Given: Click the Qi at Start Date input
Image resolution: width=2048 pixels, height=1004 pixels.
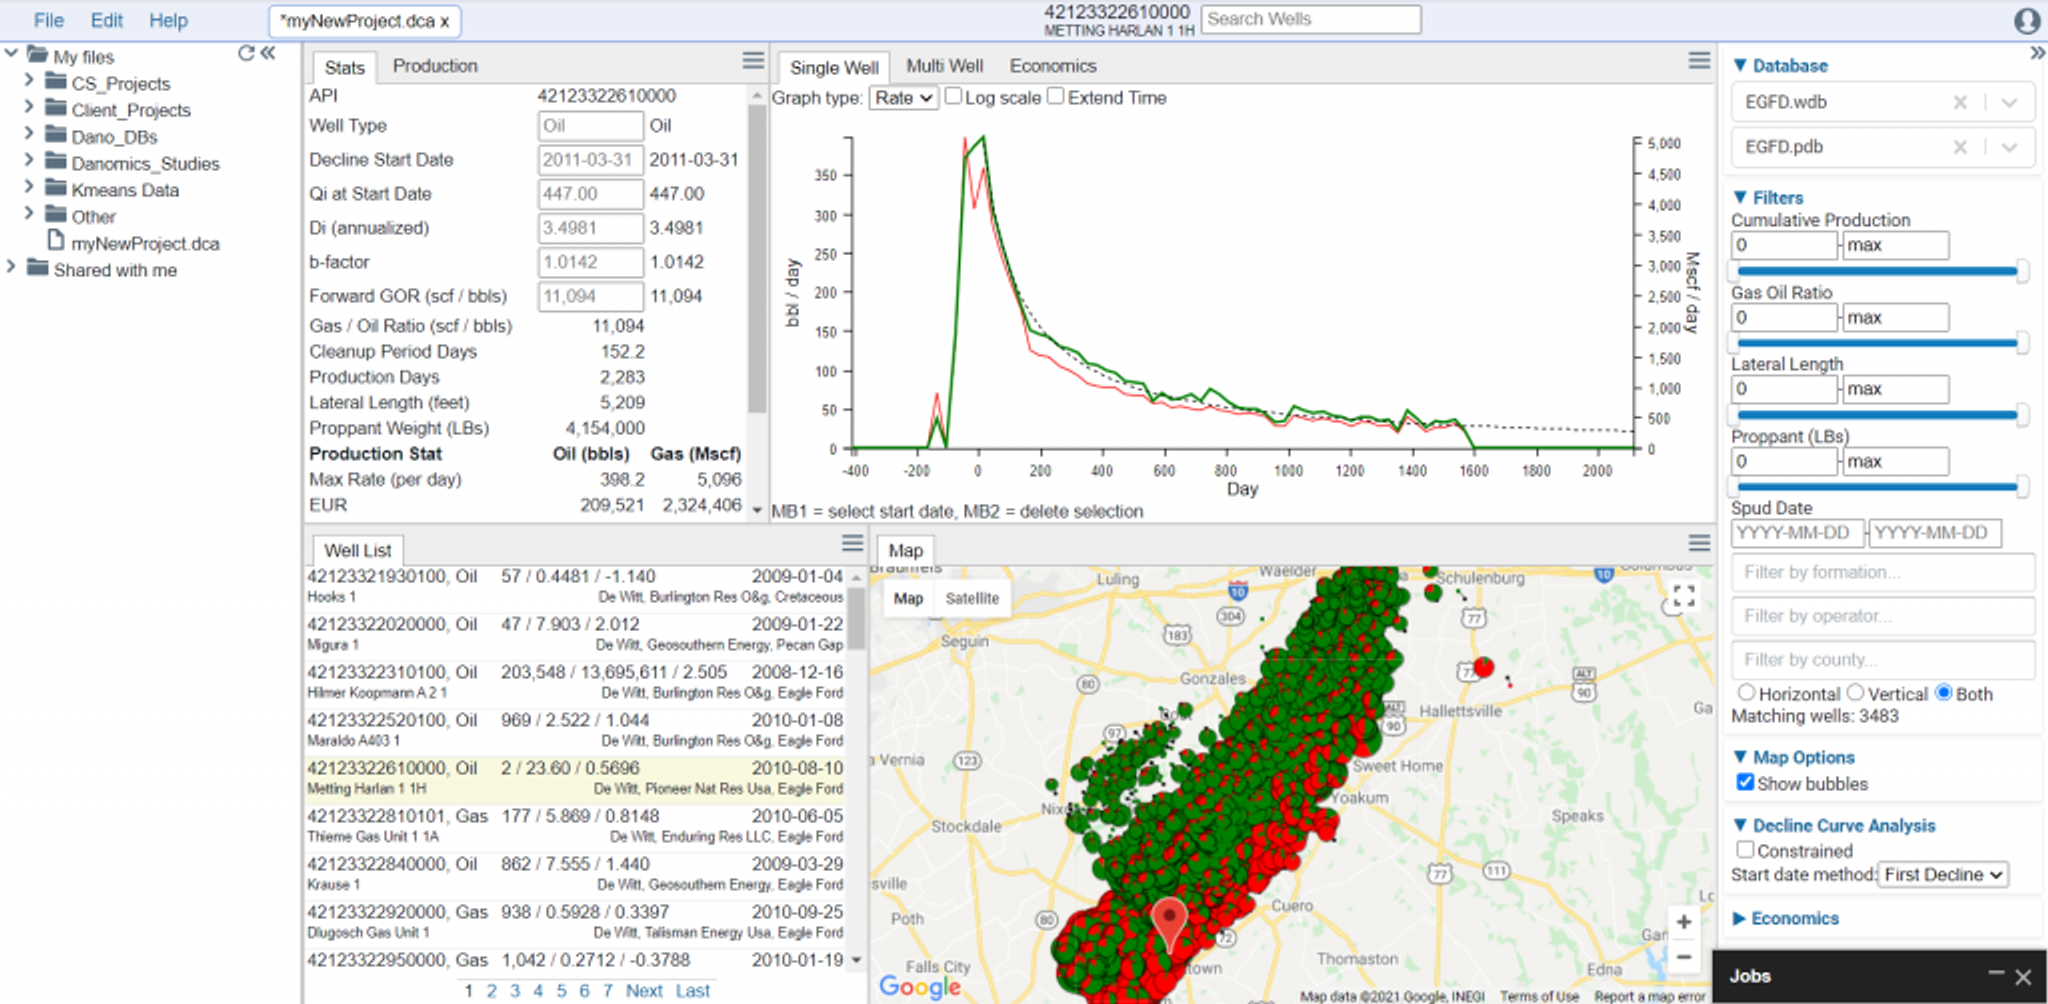Looking at the screenshot, I should pyautogui.click(x=590, y=194).
